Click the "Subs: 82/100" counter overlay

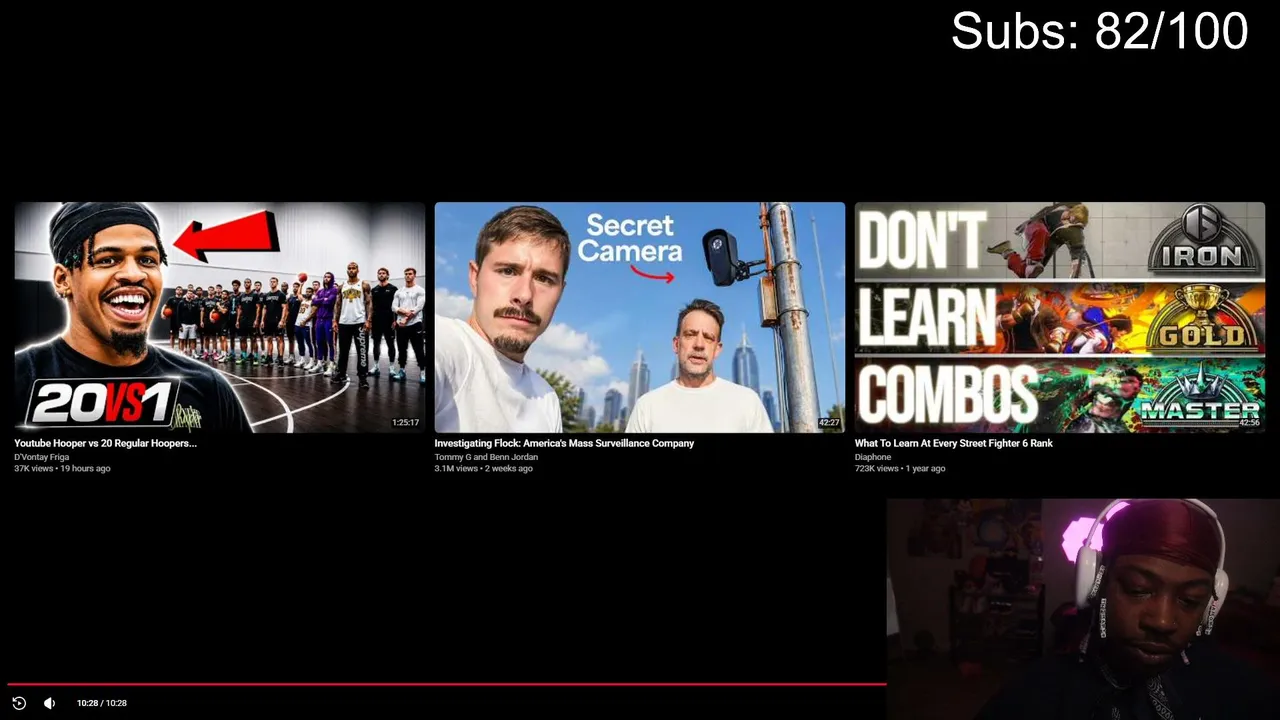click(1099, 31)
